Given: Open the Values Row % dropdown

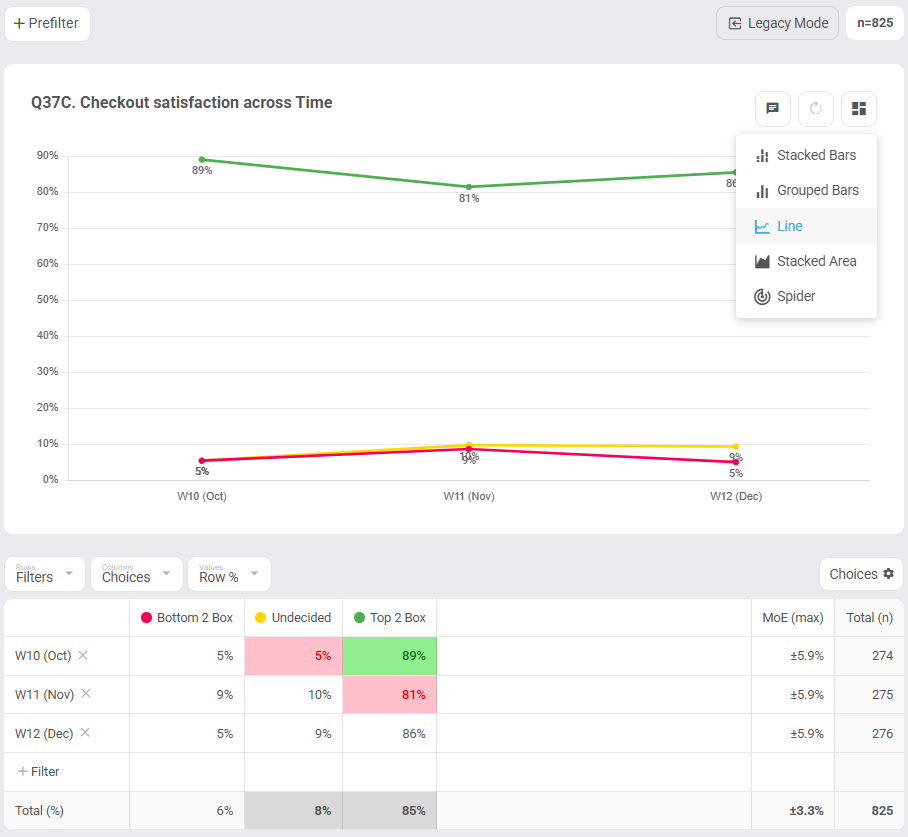Looking at the screenshot, I should (x=229, y=574).
